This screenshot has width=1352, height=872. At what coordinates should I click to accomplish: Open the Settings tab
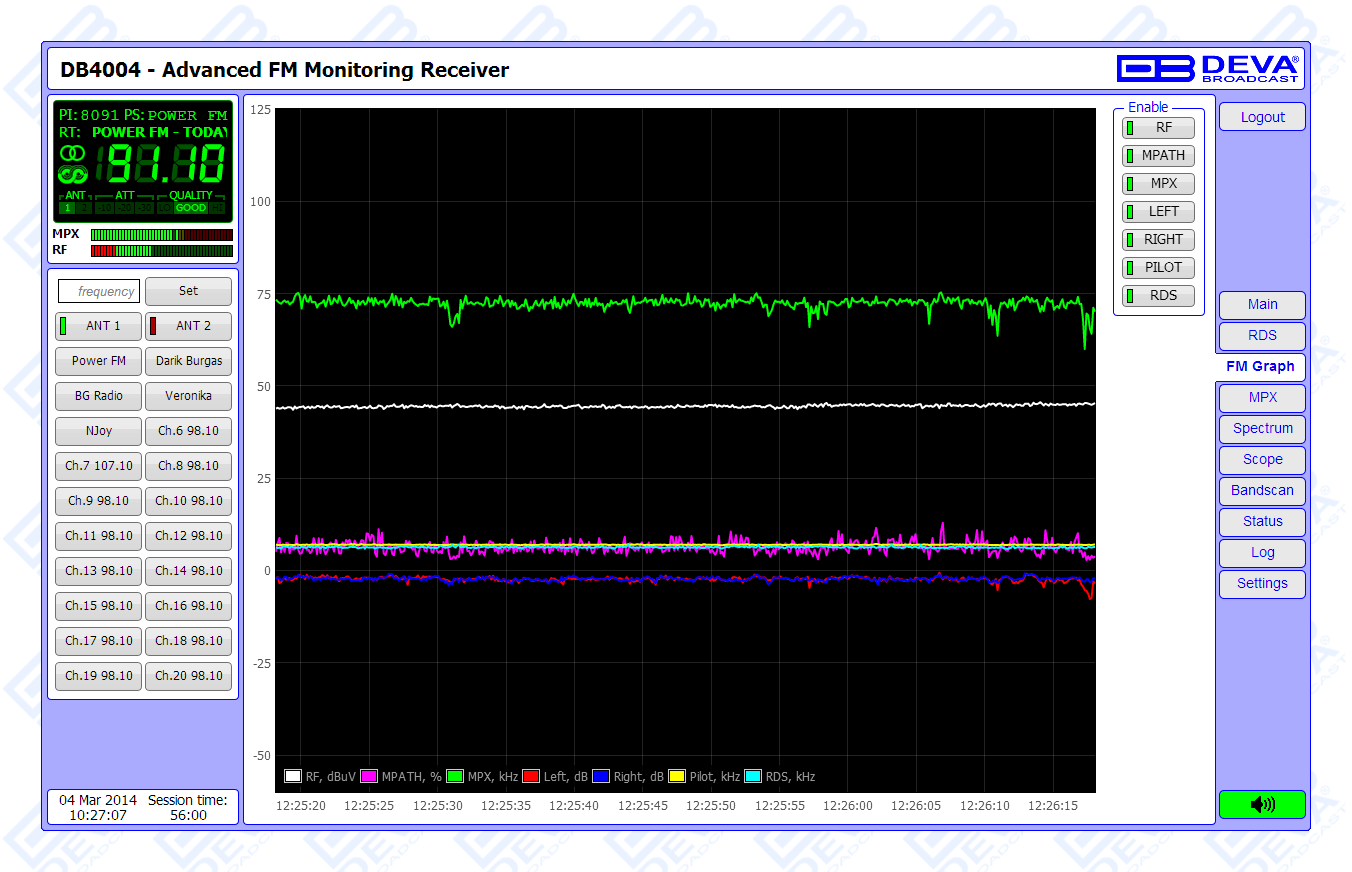click(x=1262, y=584)
